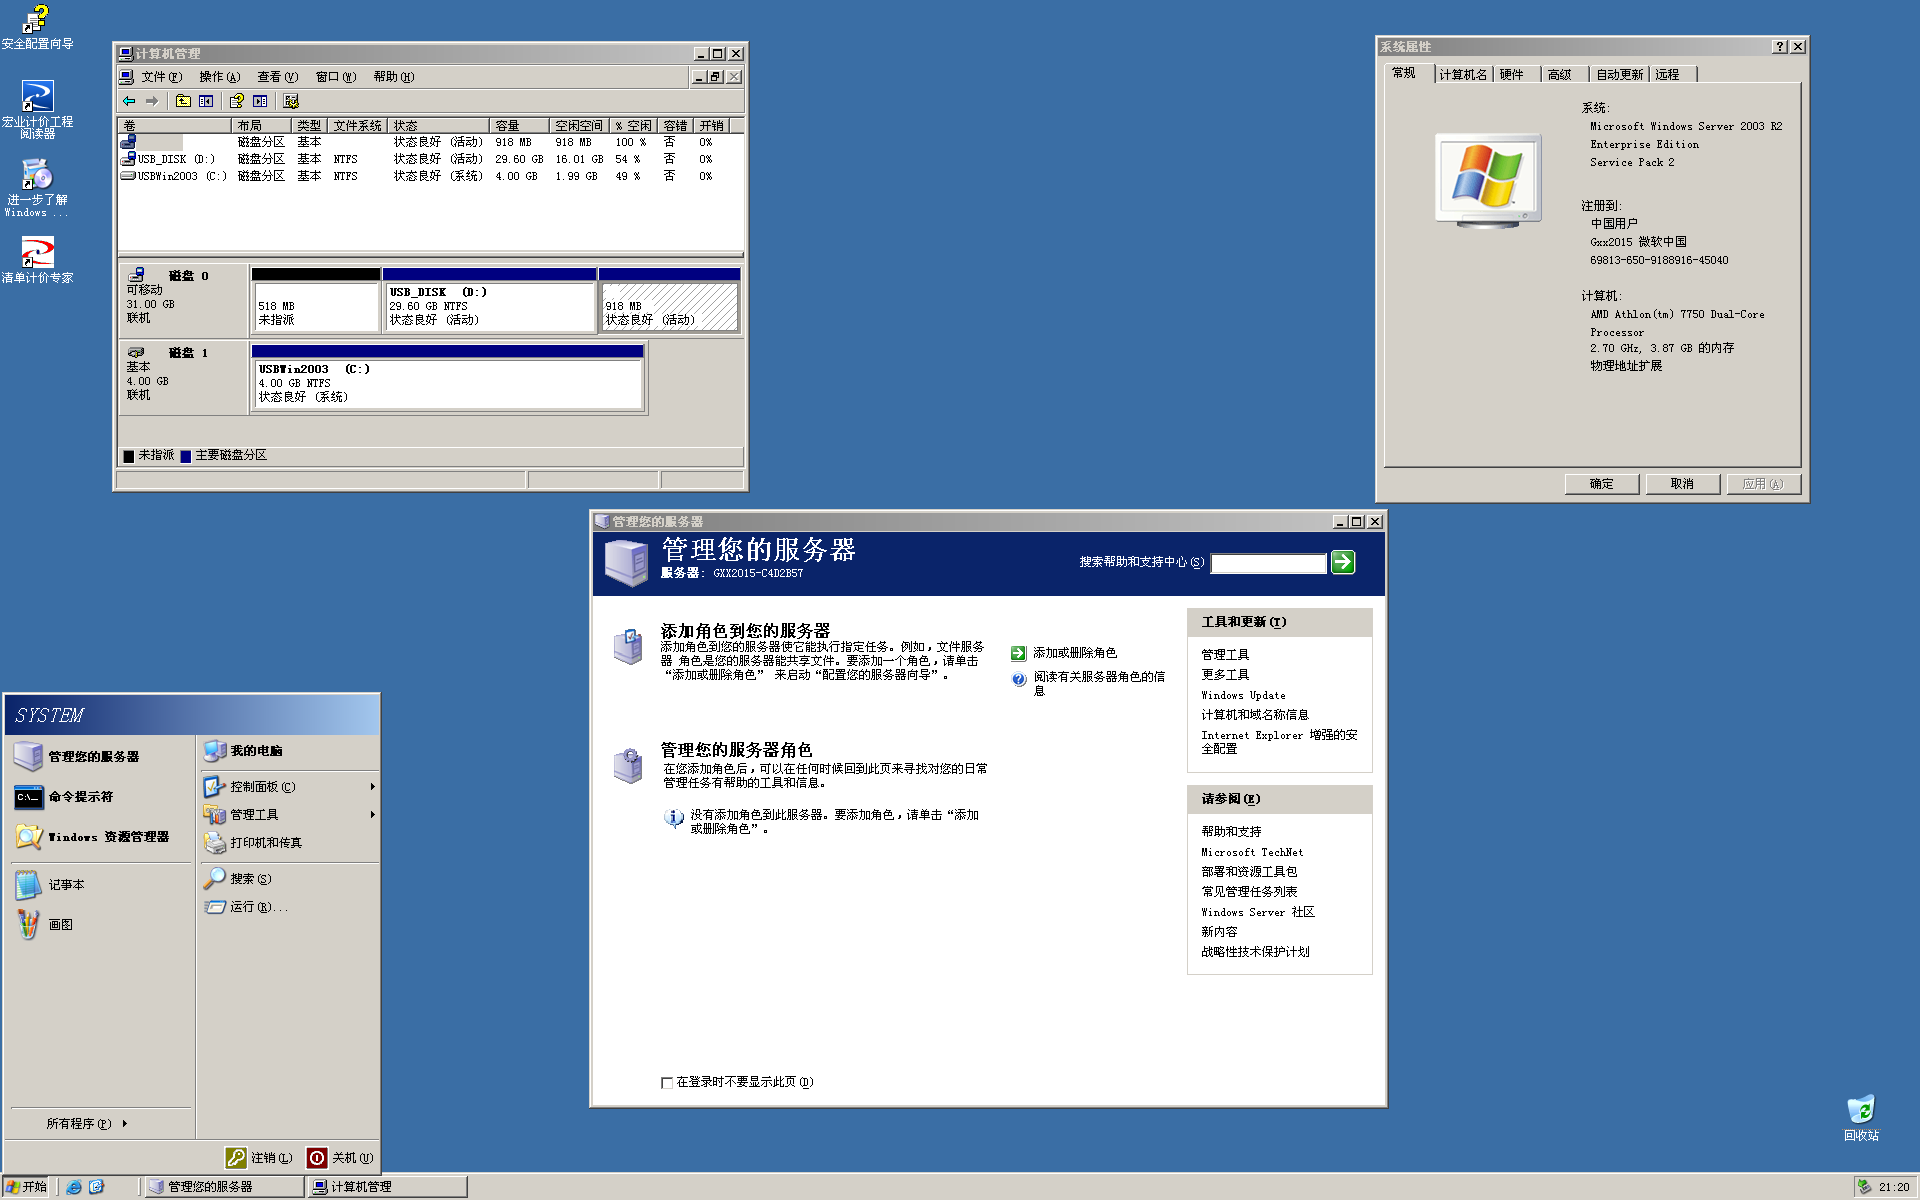Click 确定 button in 系统属性
Viewport: 1920px width, 1200px height.
pyautogui.click(x=1602, y=484)
